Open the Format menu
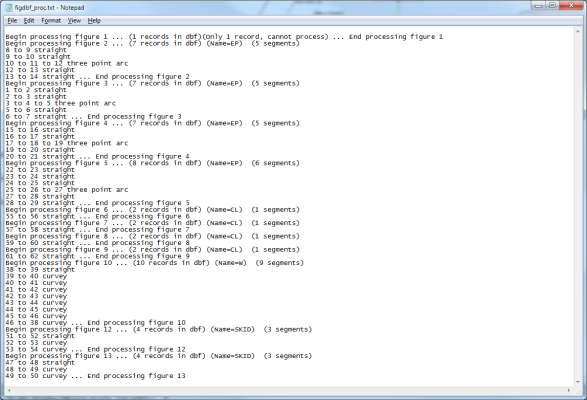Screen dimensions: 587x400 point(51,21)
